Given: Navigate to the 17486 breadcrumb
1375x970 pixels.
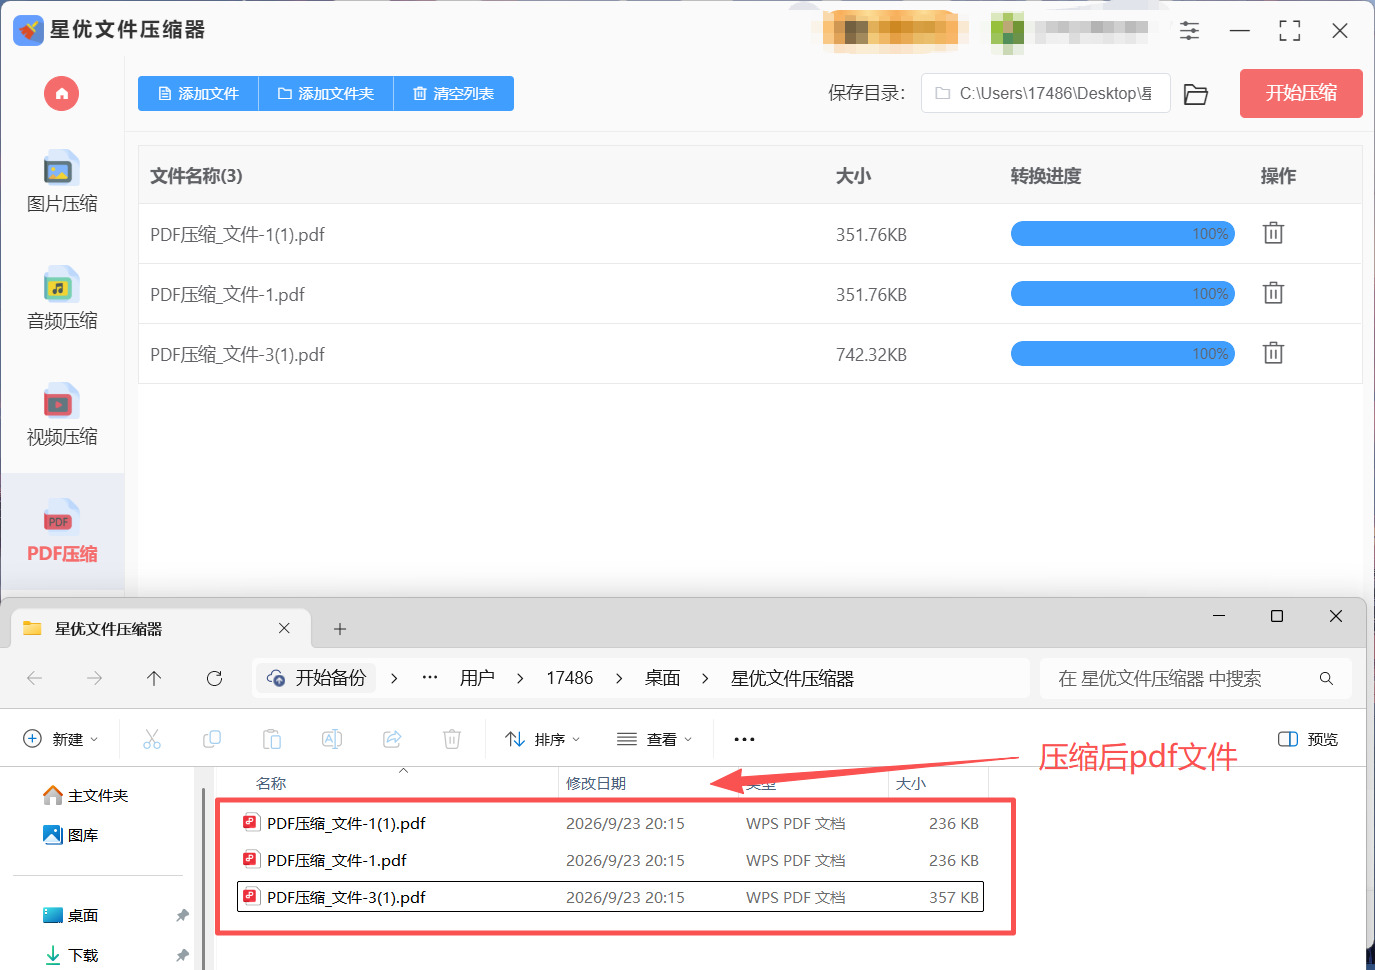Looking at the screenshot, I should point(570,678).
